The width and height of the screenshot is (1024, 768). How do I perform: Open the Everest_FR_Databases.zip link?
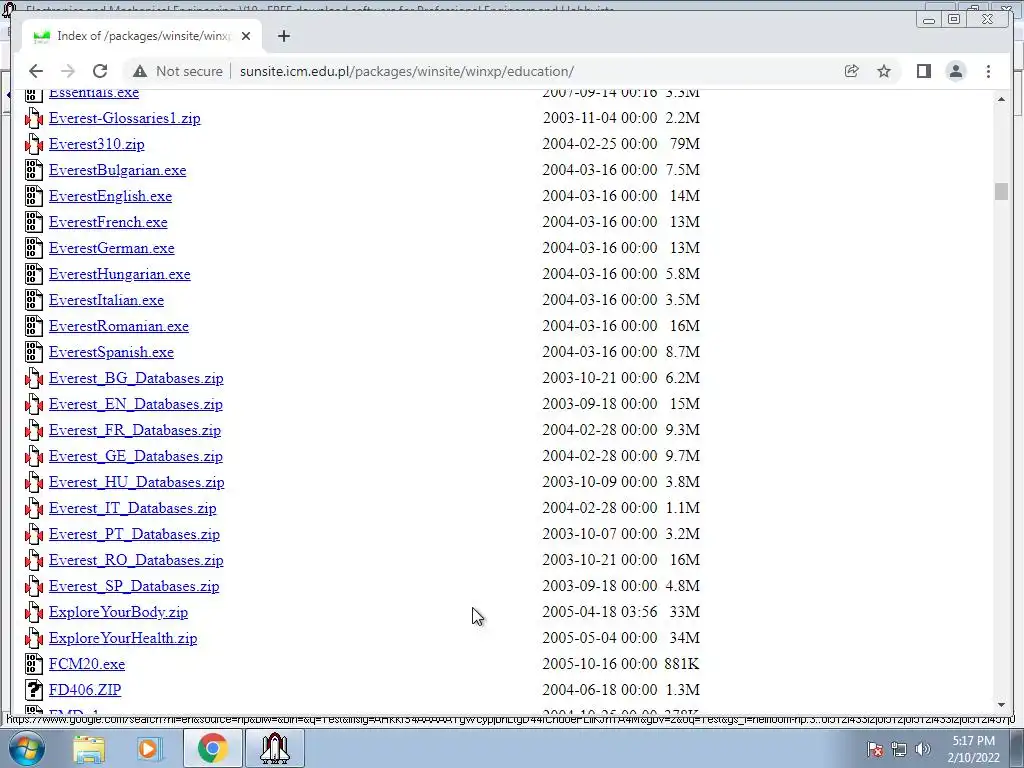pyautogui.click(x=135, y=430)
